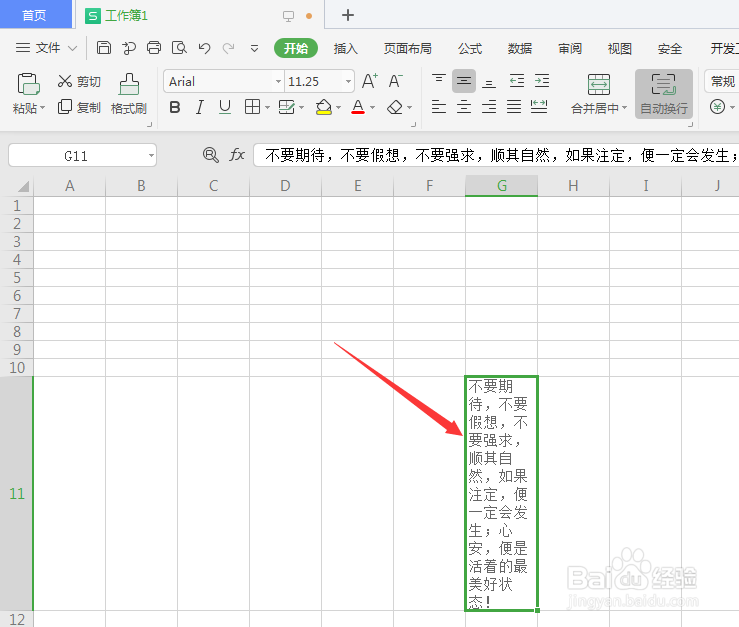The width and height of the screenshot is (739, 627).
Task: Switch to the 安全 ribbon tab
Action: (670, 48)
